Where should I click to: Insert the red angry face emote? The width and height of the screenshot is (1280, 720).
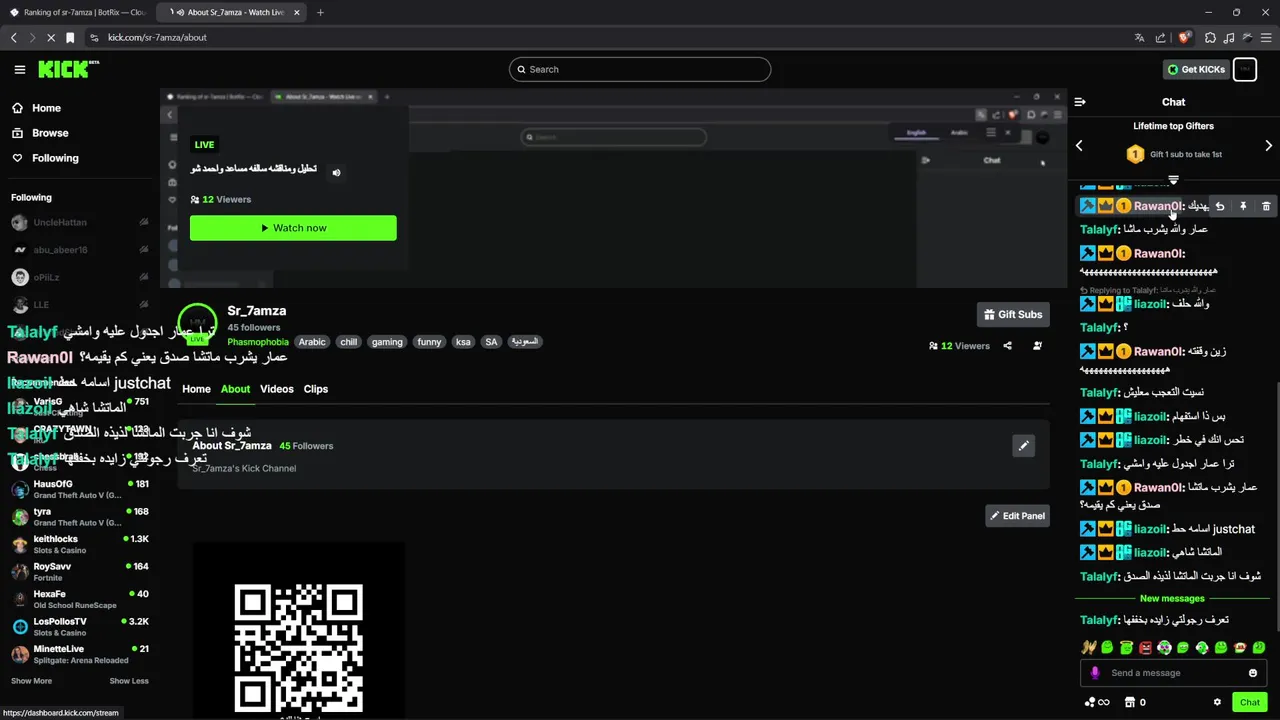[x=1145, y=648]
